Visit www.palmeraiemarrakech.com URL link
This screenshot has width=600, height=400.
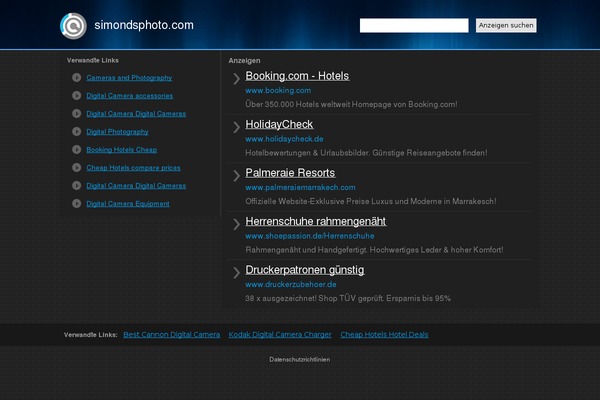click(300, 188)
